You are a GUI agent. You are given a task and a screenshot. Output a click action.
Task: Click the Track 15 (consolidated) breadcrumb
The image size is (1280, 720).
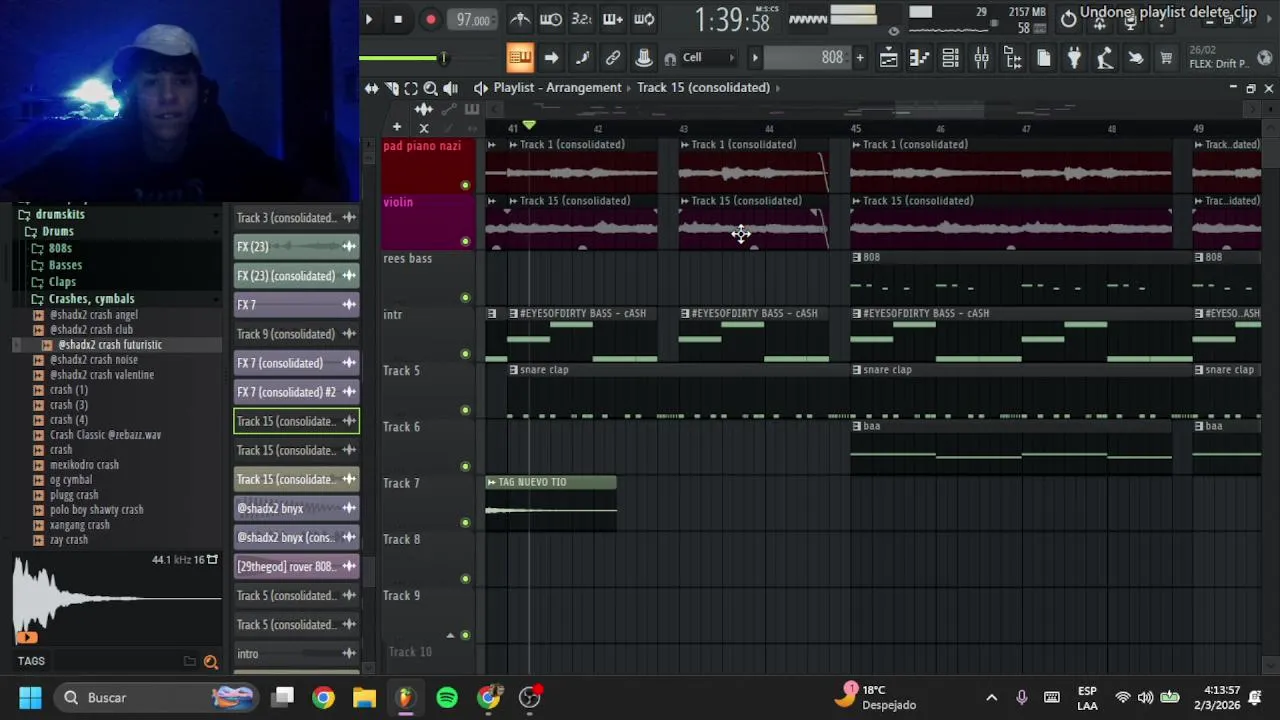click(703, 87)
